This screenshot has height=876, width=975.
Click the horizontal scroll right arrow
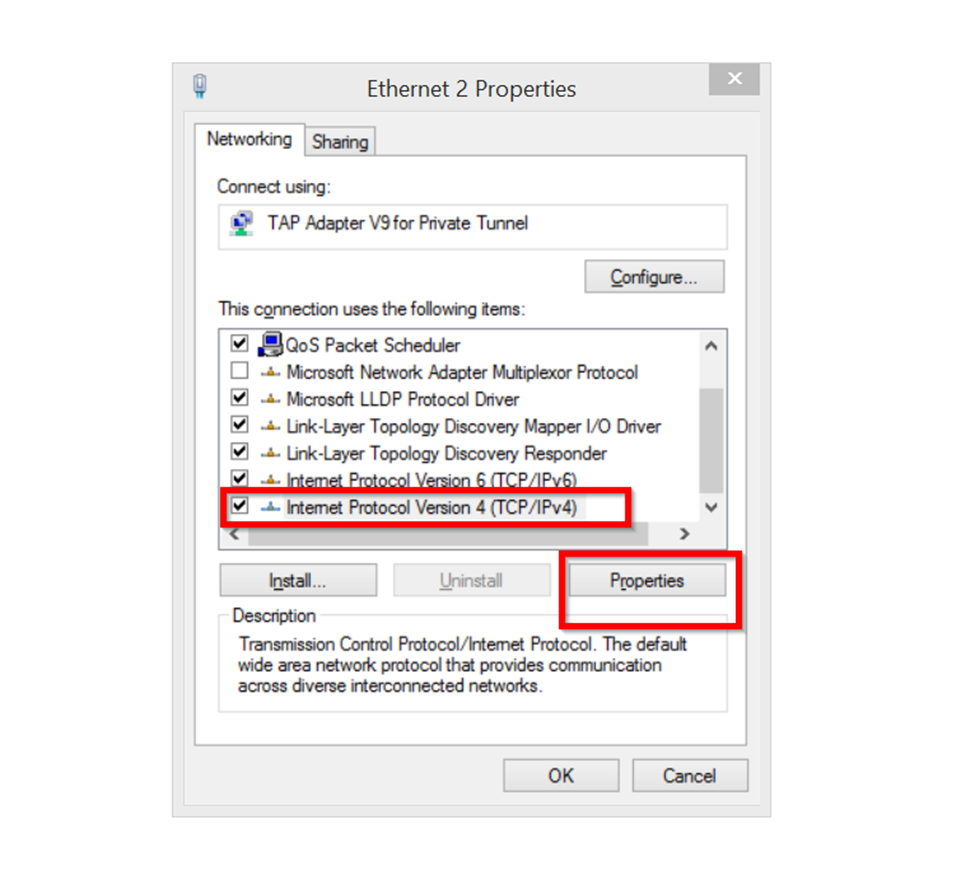tap(685, 534)
